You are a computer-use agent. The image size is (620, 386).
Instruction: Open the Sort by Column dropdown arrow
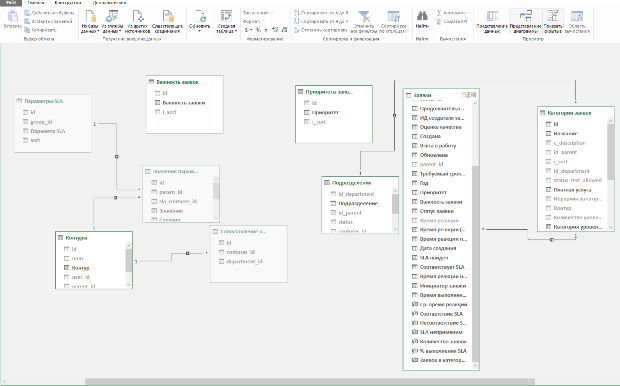pos(408,31)
